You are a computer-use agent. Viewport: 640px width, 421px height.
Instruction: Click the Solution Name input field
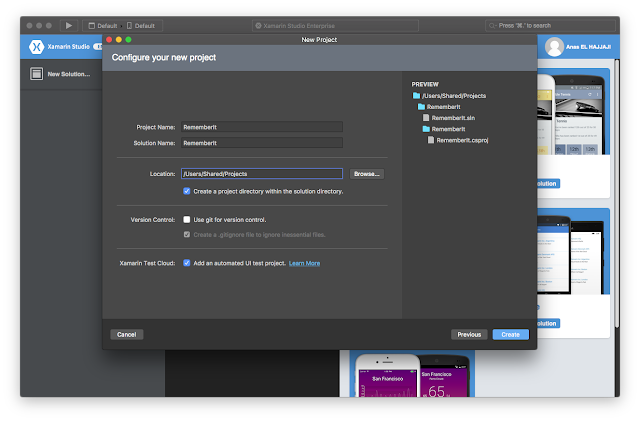tap(262, 143)
